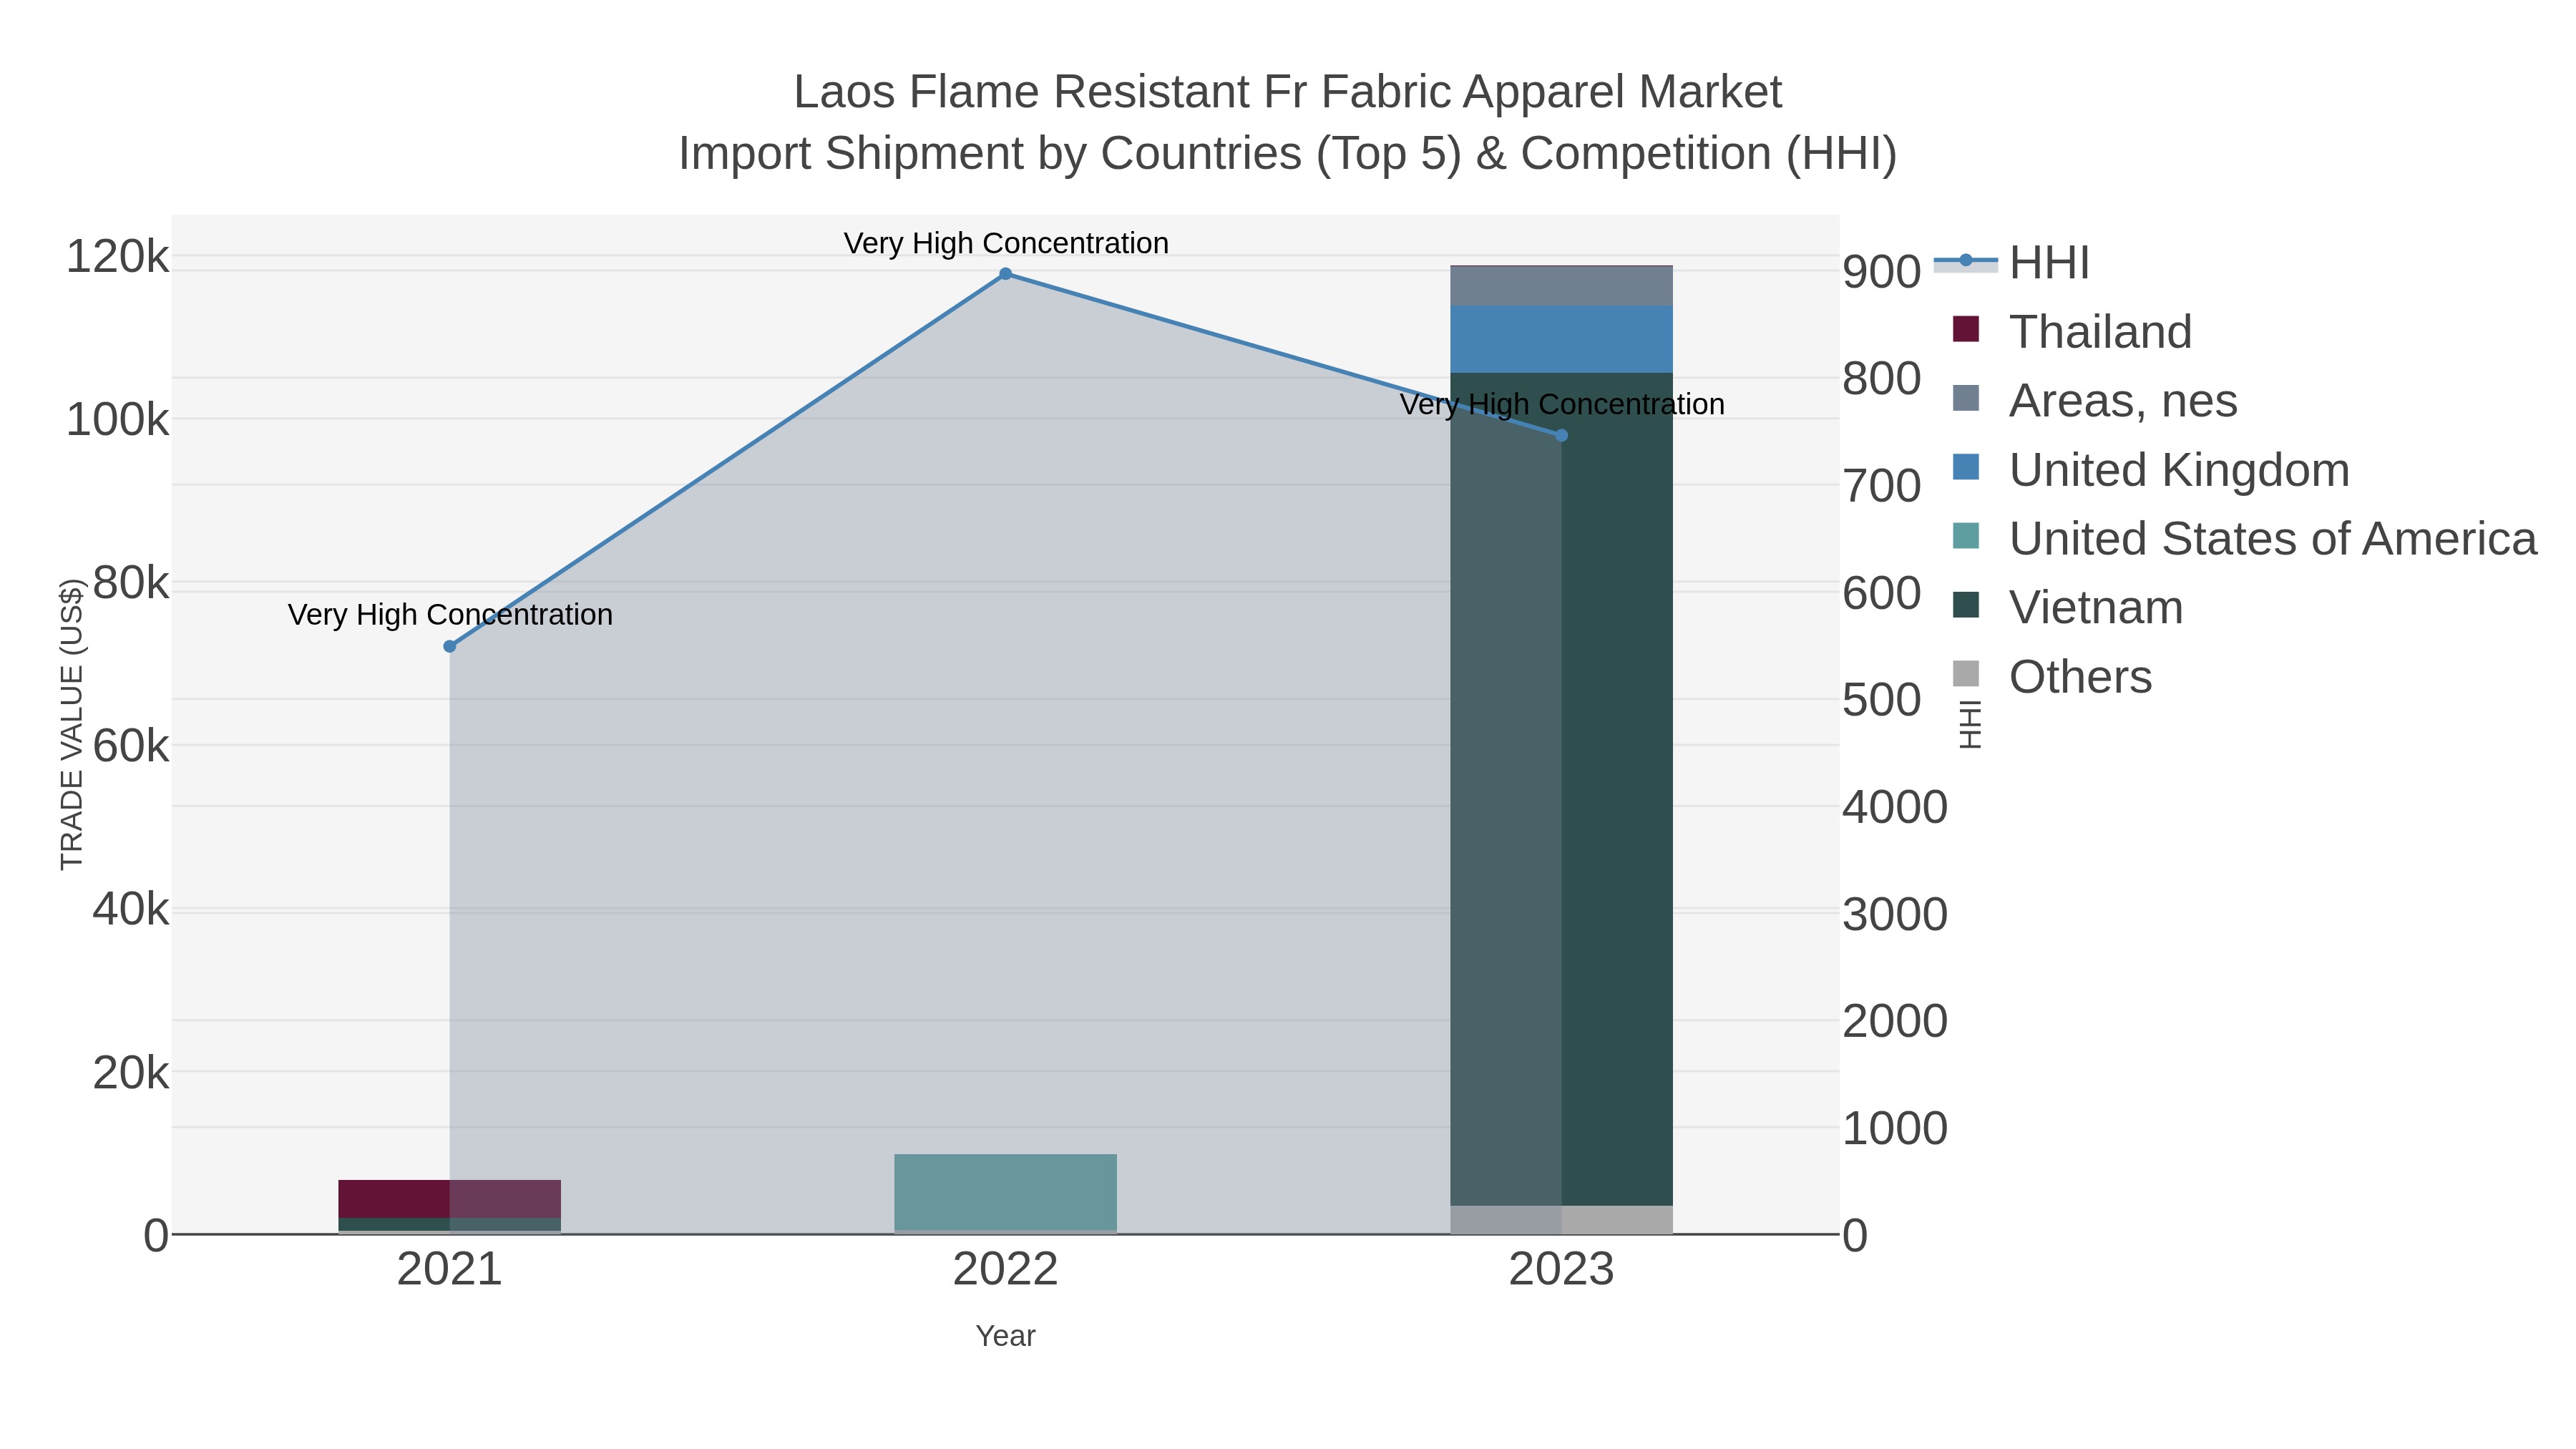2576x1449 pixels.
Task: Click the vertical HHI right axis title
Action: (x=1970, y=724)
